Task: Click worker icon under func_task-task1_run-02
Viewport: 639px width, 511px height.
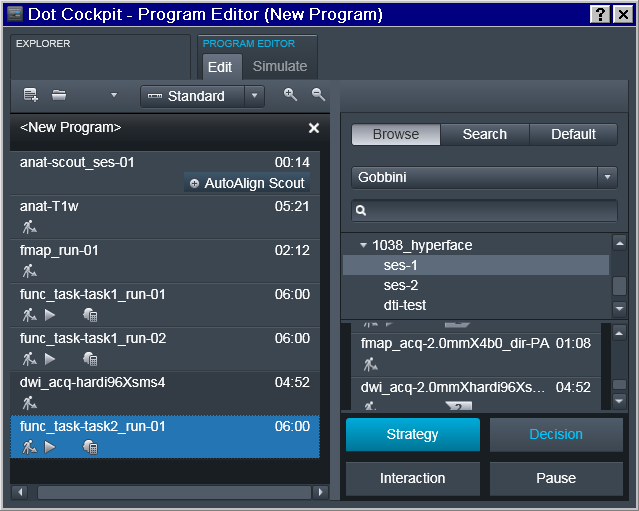Action: 29,359
